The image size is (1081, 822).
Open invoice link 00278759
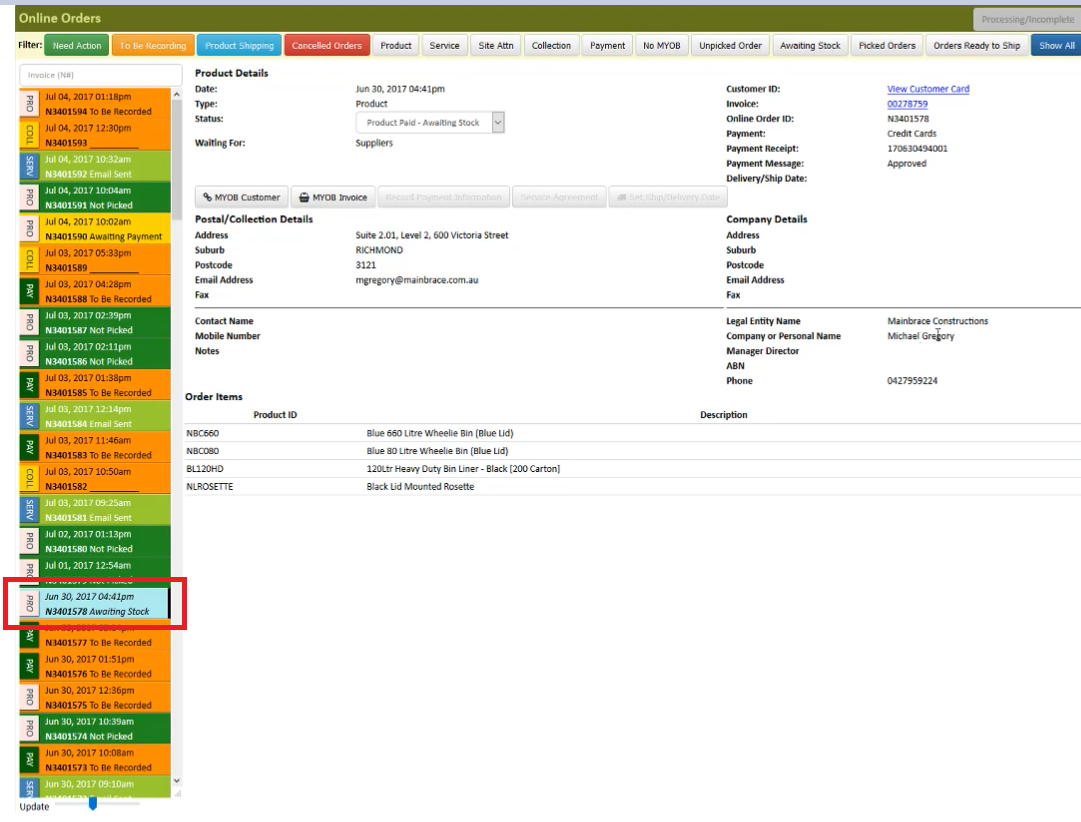907,104
